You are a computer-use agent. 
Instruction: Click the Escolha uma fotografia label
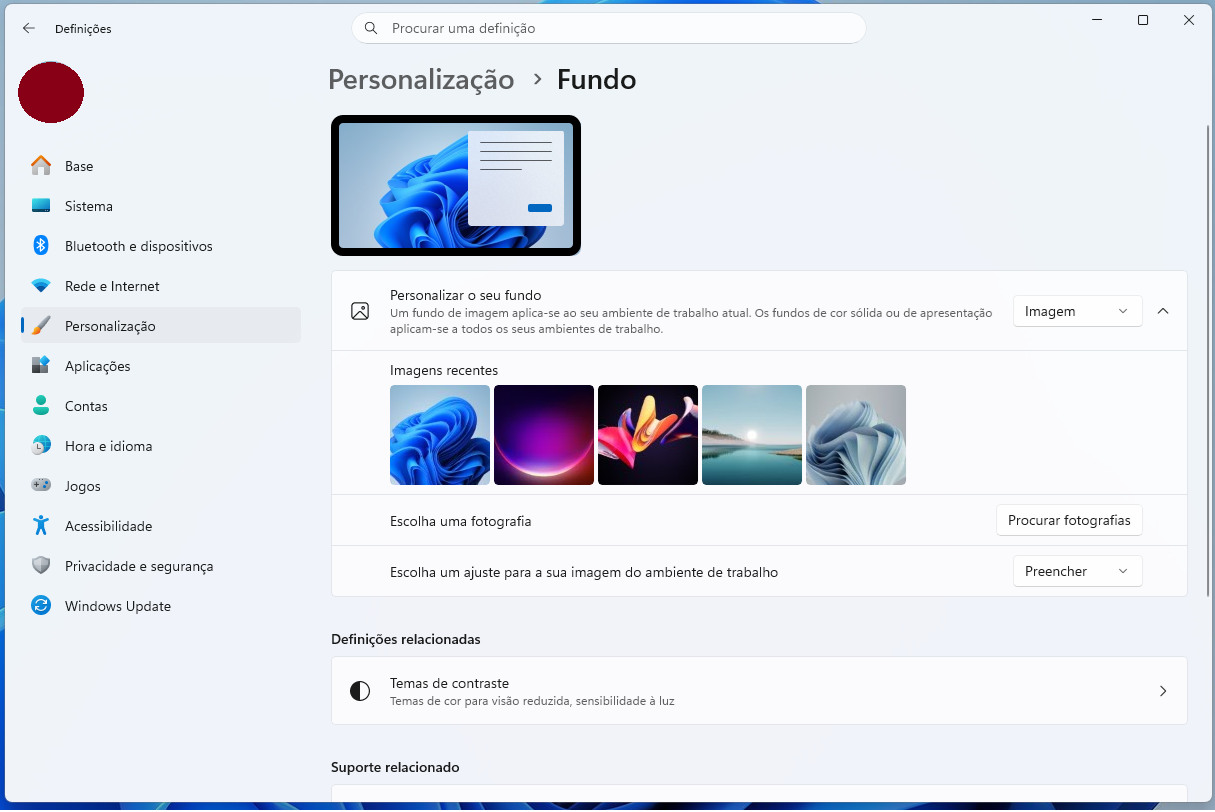[461, 521]
